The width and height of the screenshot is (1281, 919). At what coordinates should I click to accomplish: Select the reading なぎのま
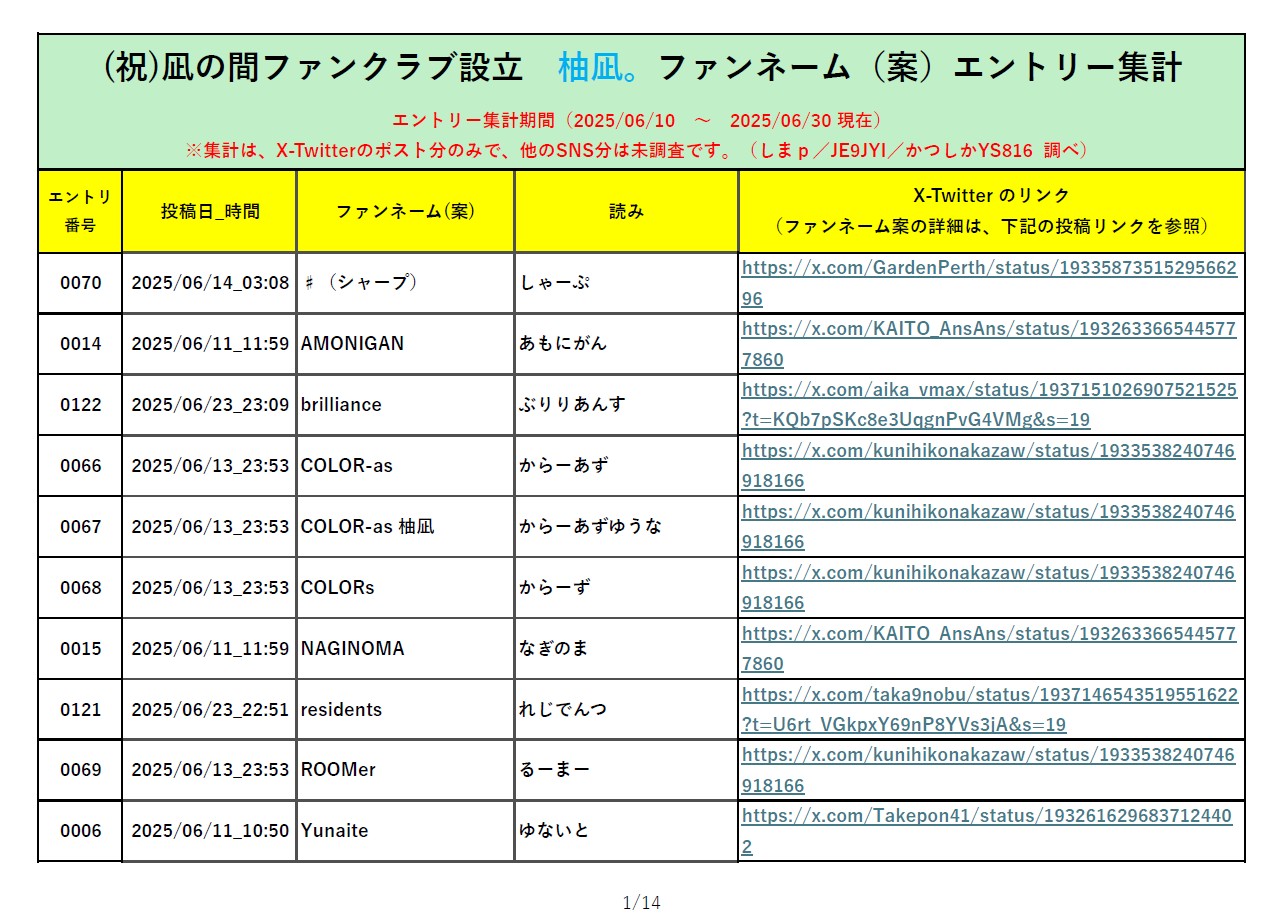(554, 649)
